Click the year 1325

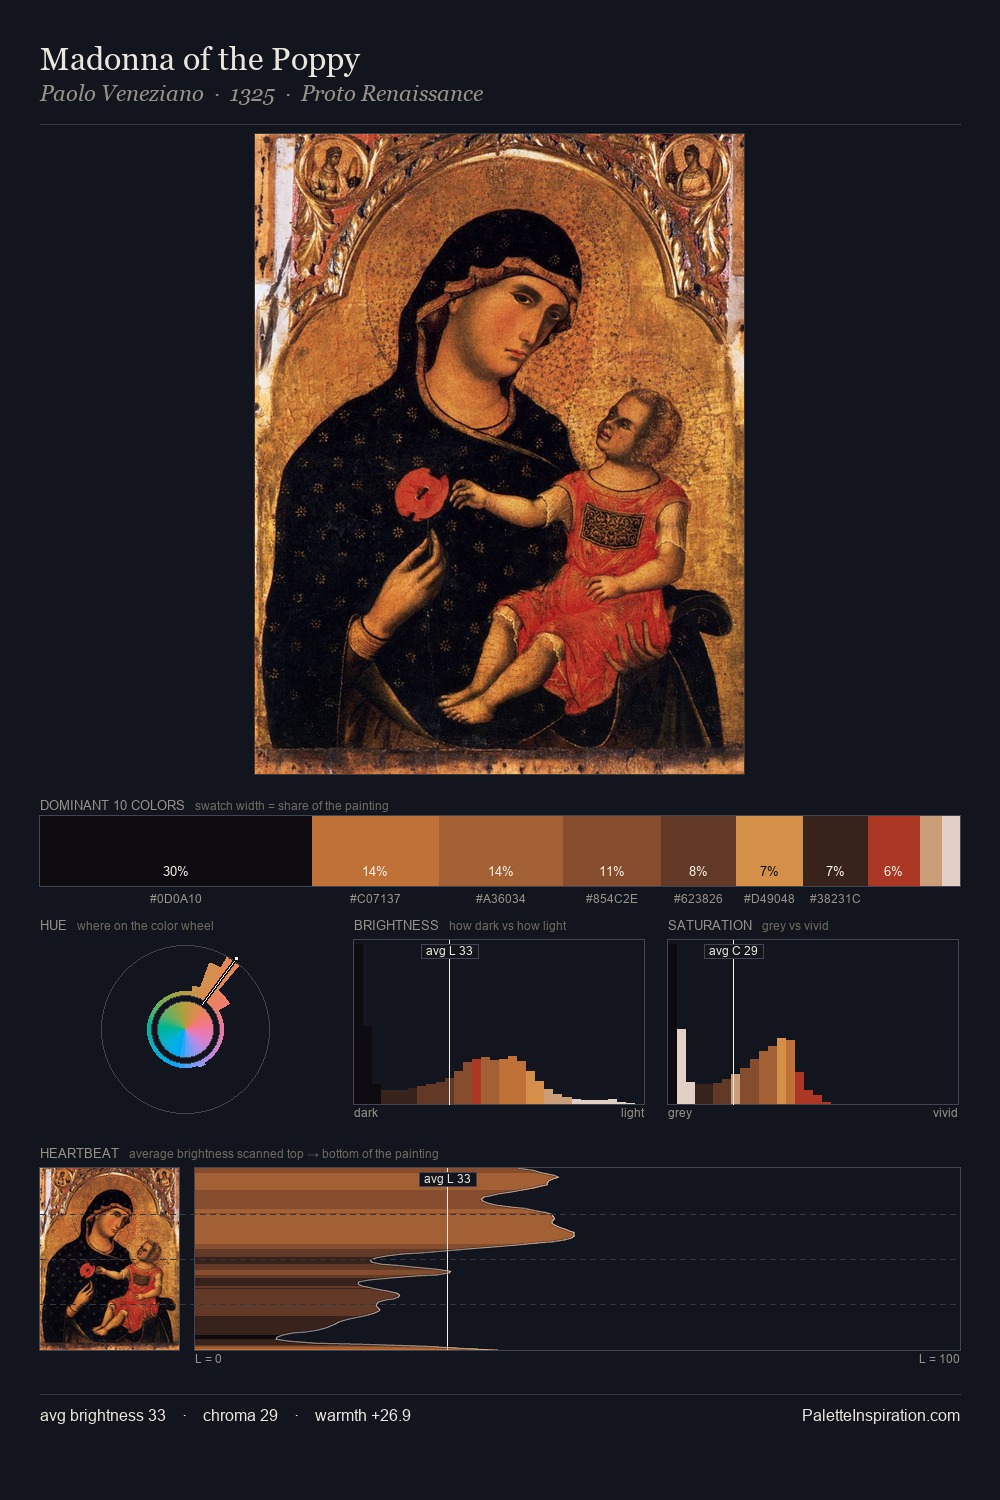(x=252, y=94)
